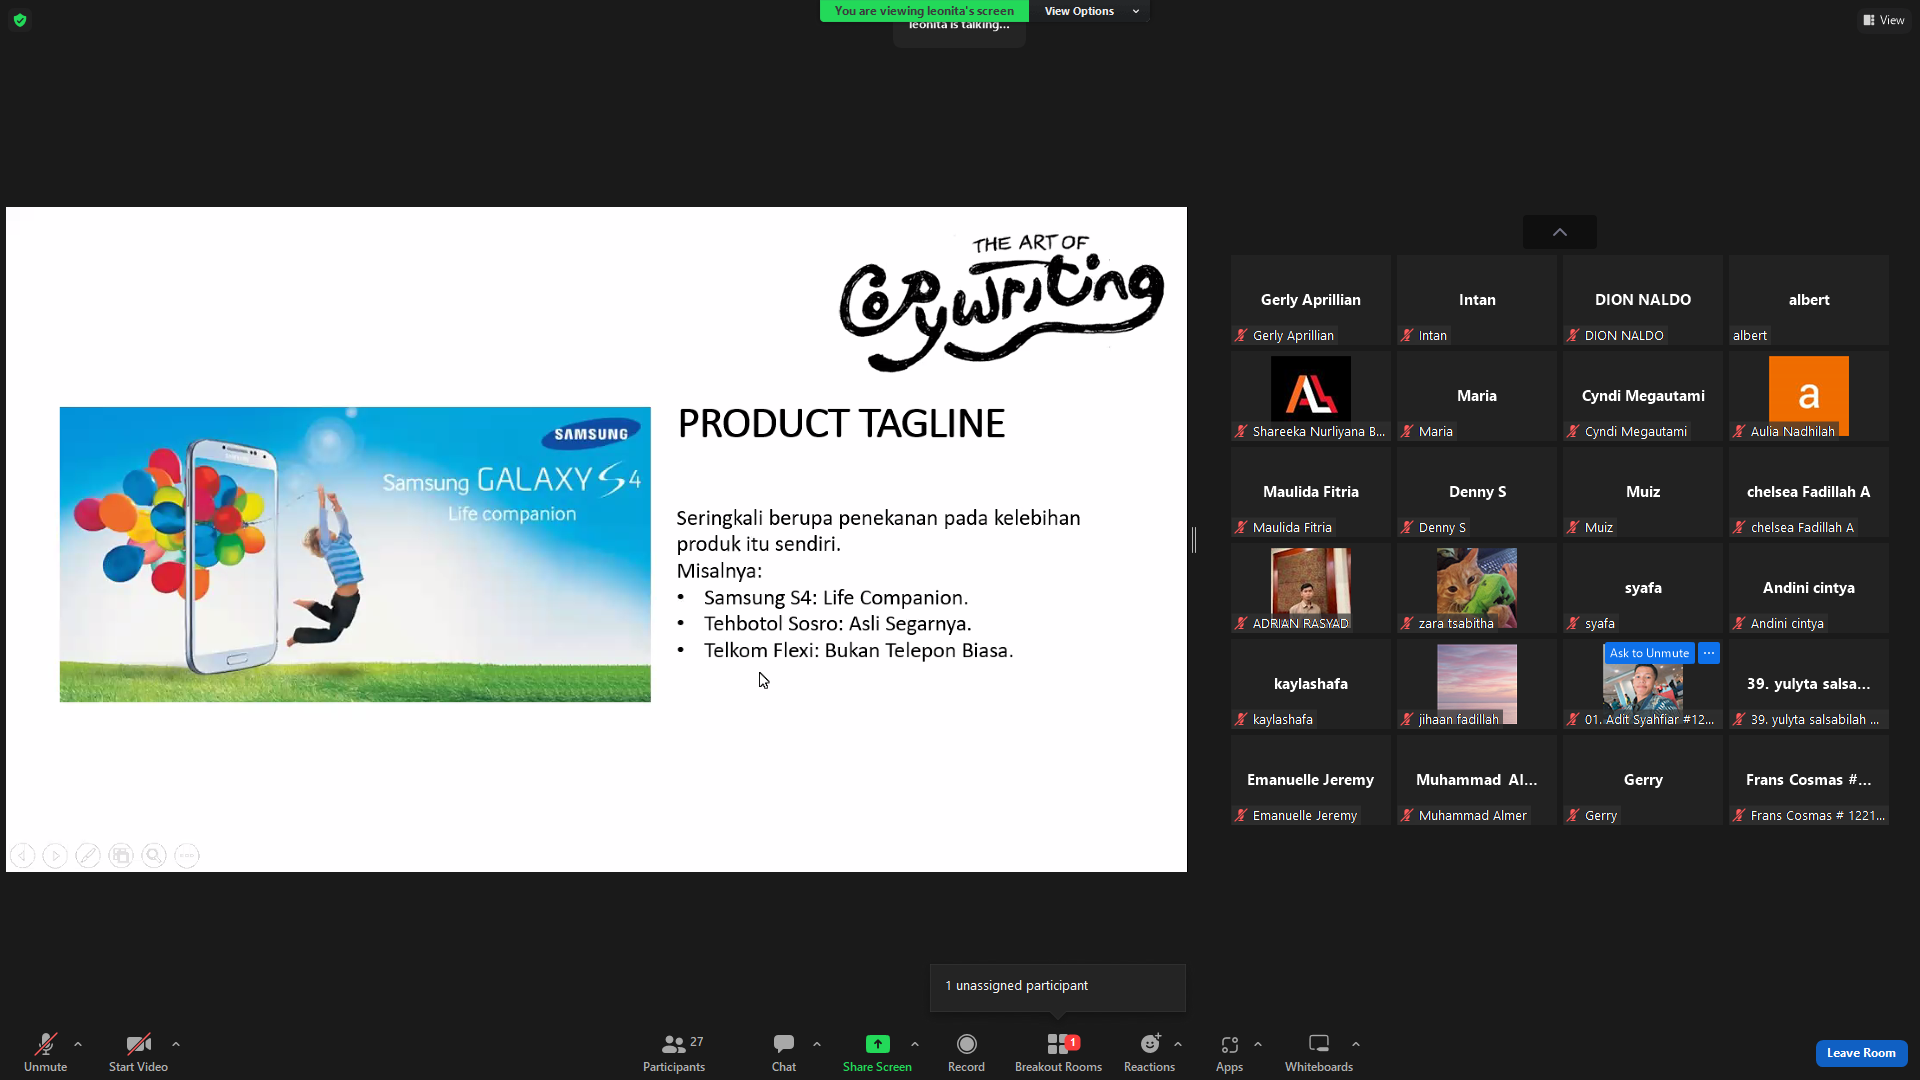
Task: Expand the Reactions options caret
Action: tap(1178, 1044)
